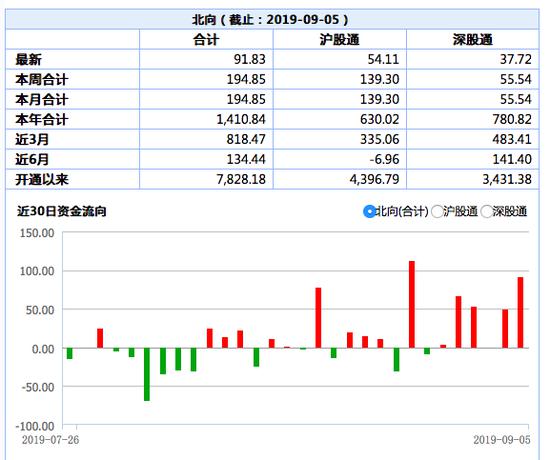
Task: Click the value 335.06
Action: 380,139
